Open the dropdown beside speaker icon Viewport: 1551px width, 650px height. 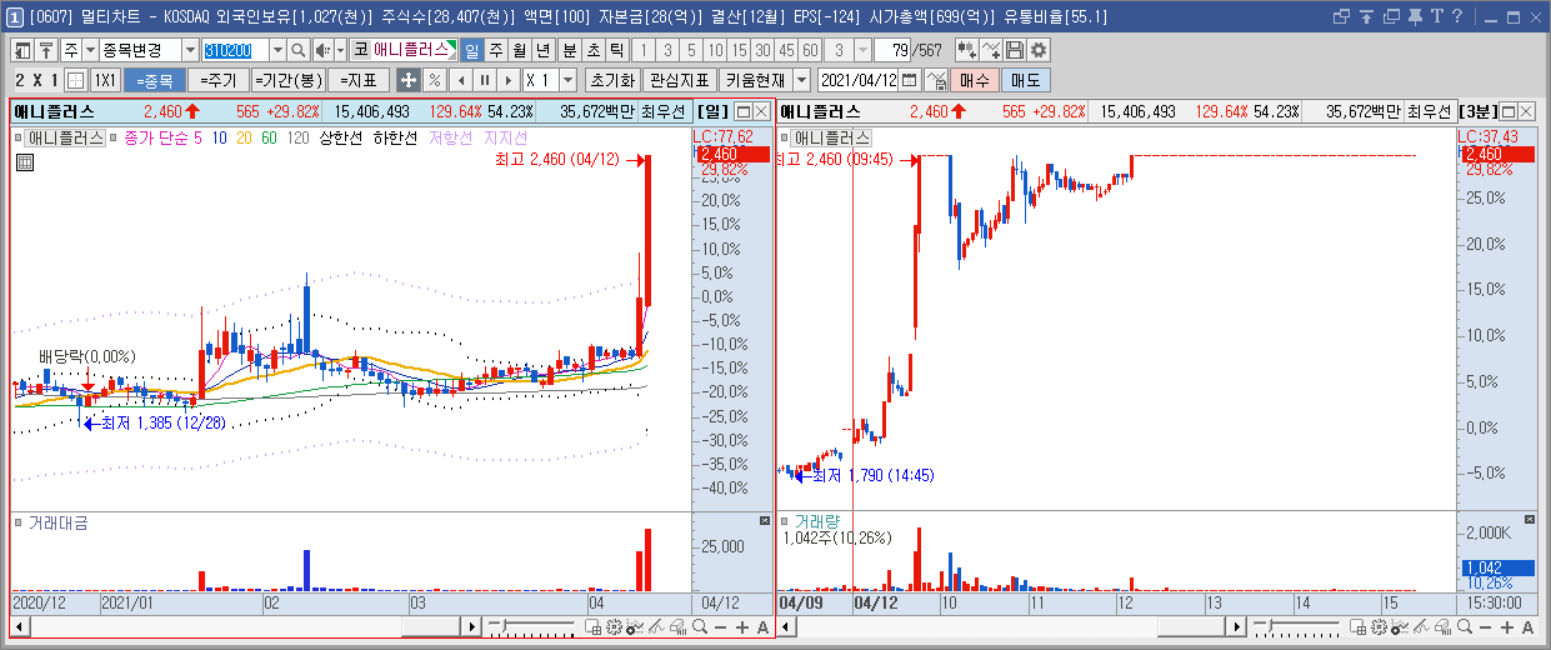(x=340, y=50)
